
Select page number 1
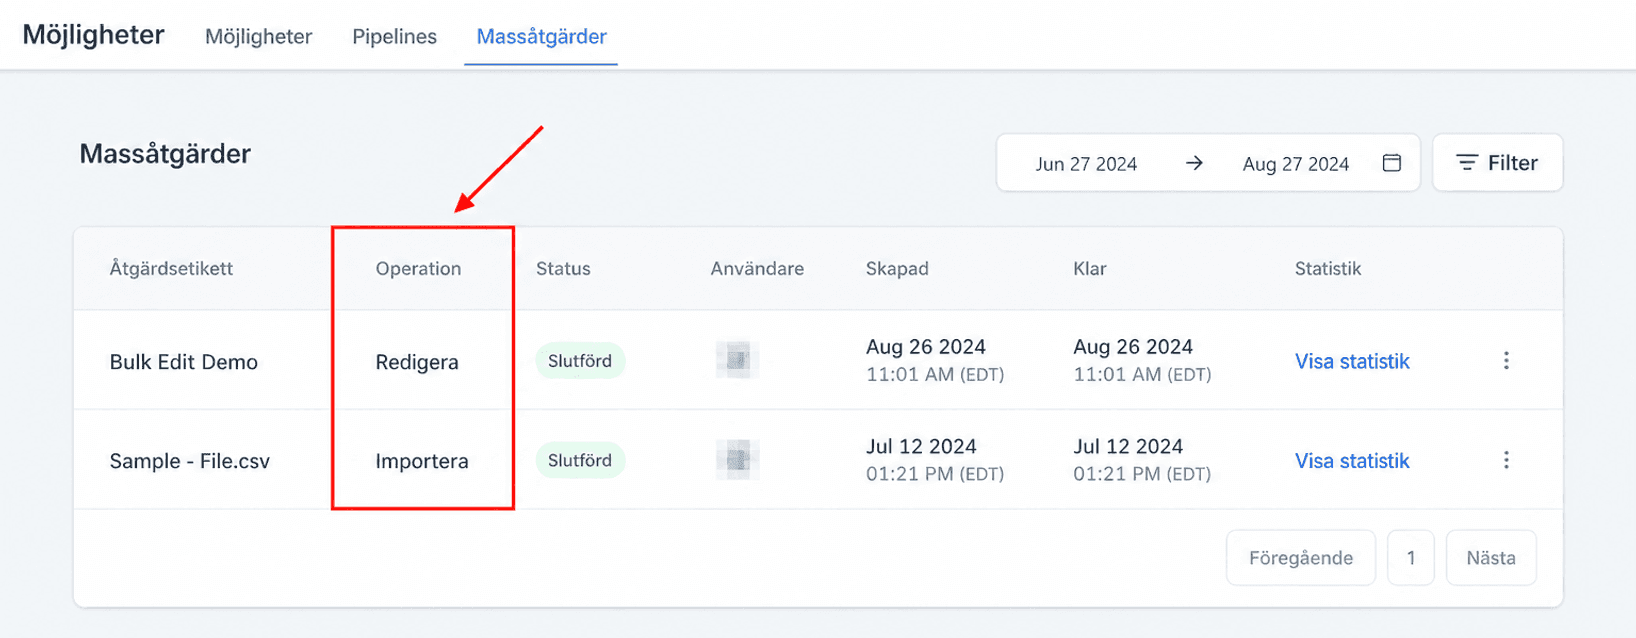[1411, 558]
